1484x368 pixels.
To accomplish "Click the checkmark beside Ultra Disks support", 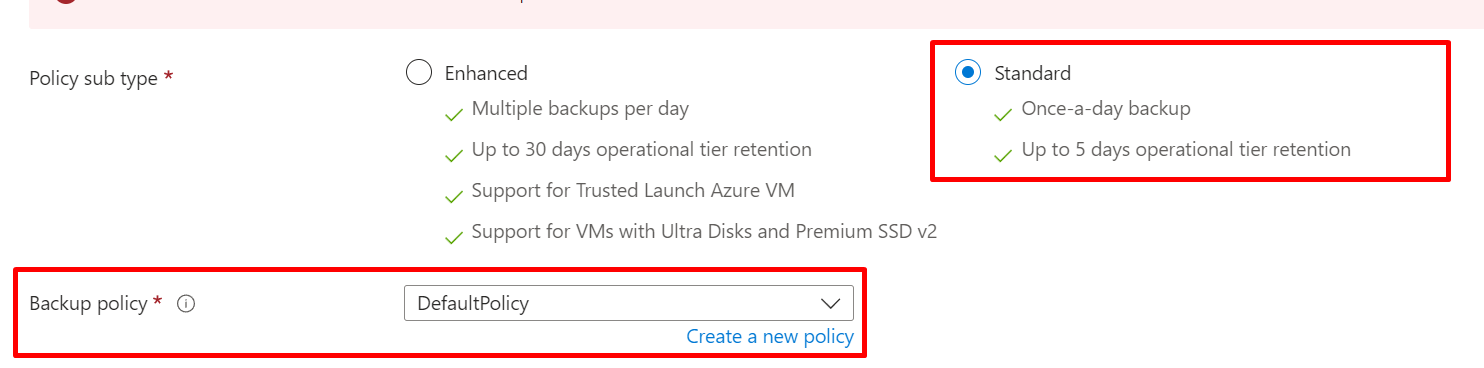I will (x=454, y=237).
